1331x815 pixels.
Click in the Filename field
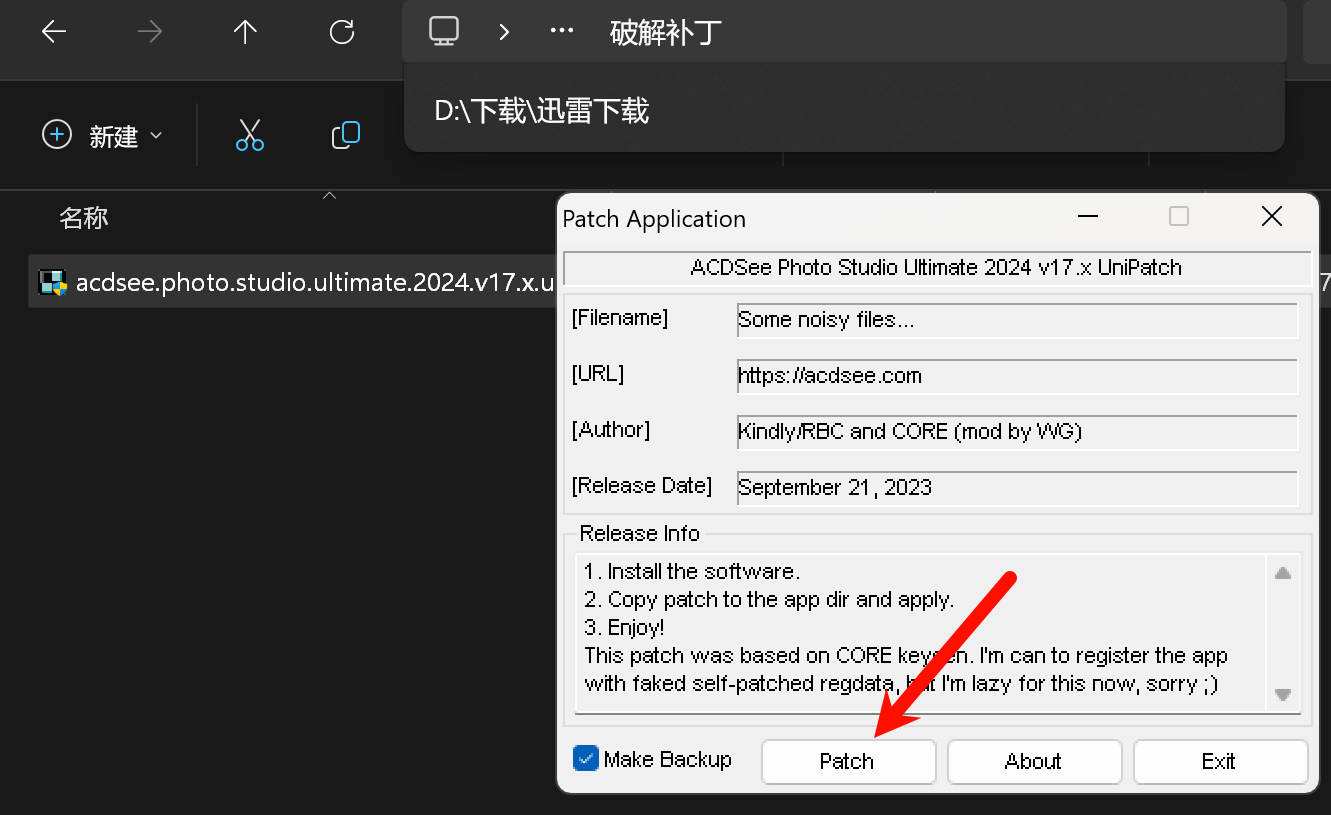coord(1017,320)
